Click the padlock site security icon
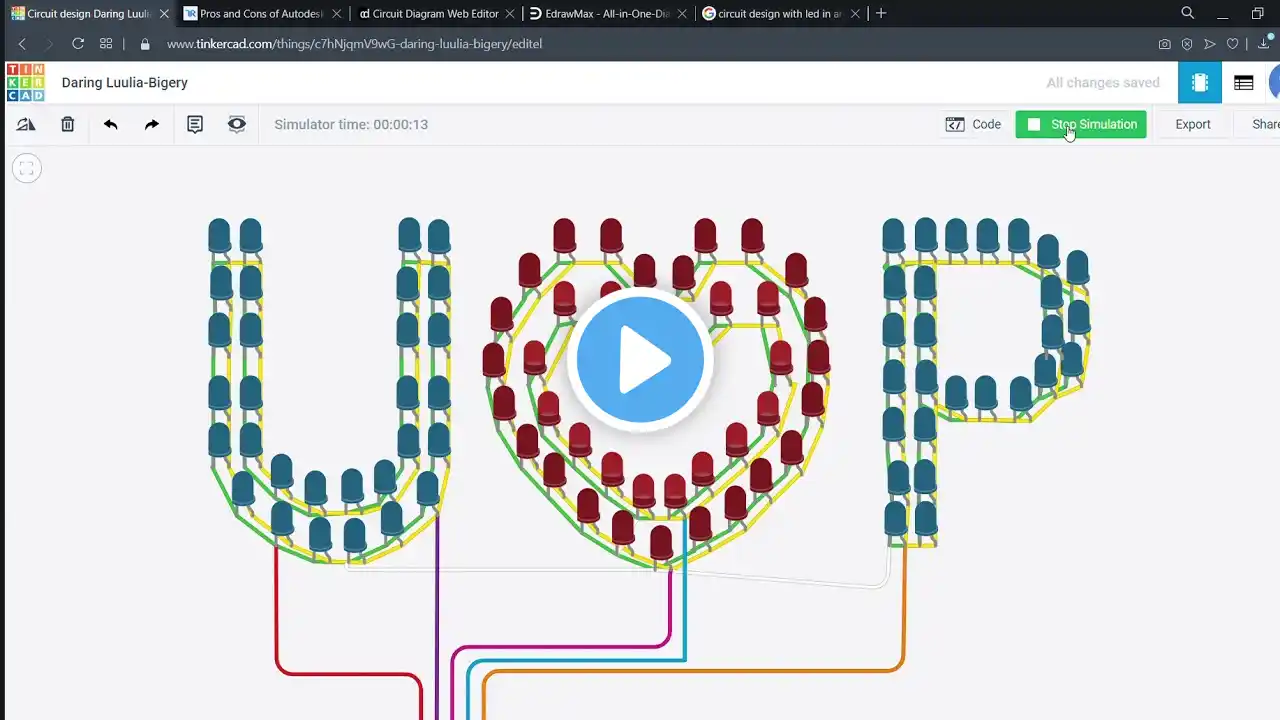This screenshot has height=720, width=1280. (145, 44)
